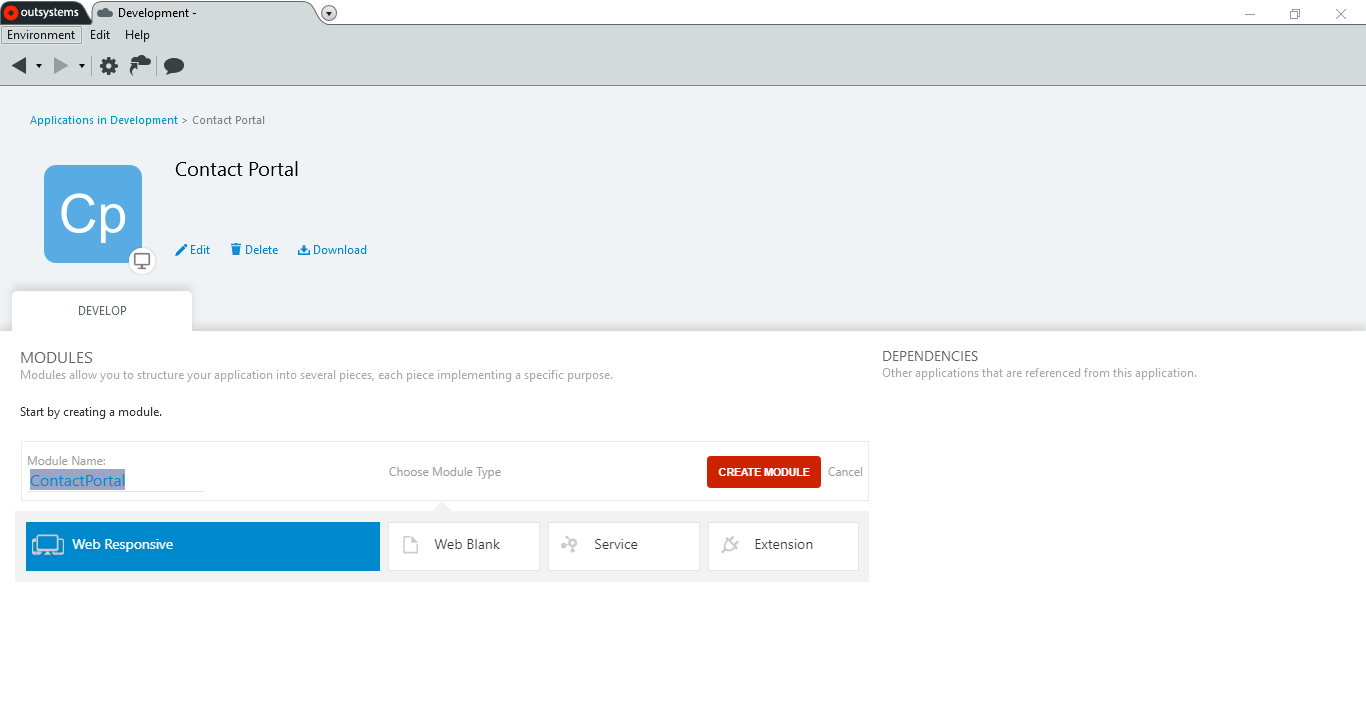1366x704 pixels.
Task: Go forward with the right arrow icon
Action: [61, 66]
